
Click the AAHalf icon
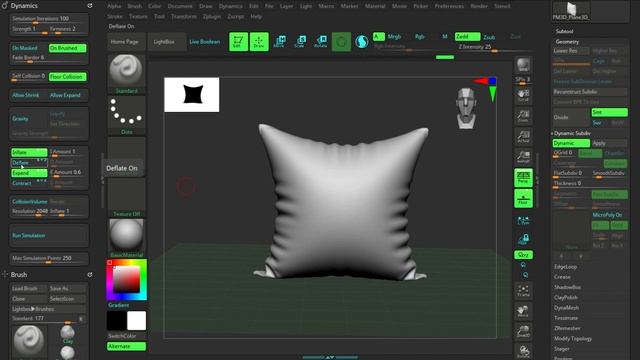pos(523,157)
